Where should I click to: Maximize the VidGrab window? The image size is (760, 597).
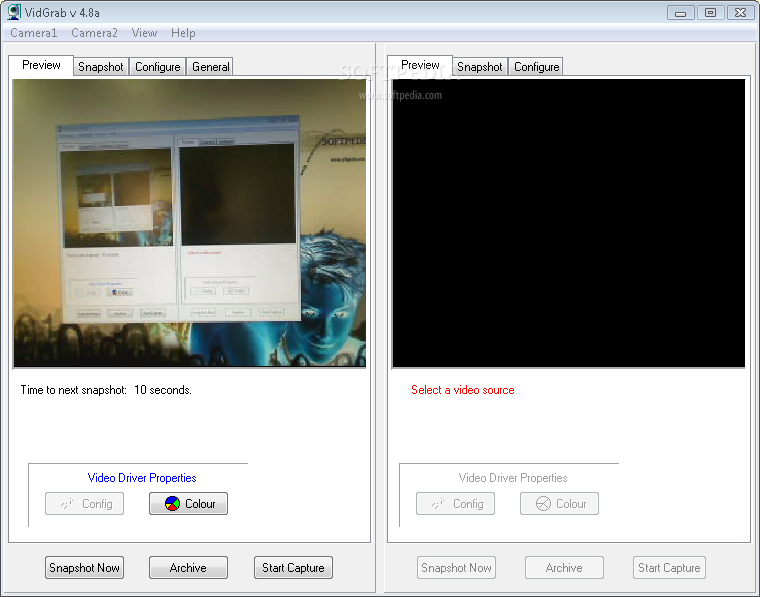tap(711, 13)
